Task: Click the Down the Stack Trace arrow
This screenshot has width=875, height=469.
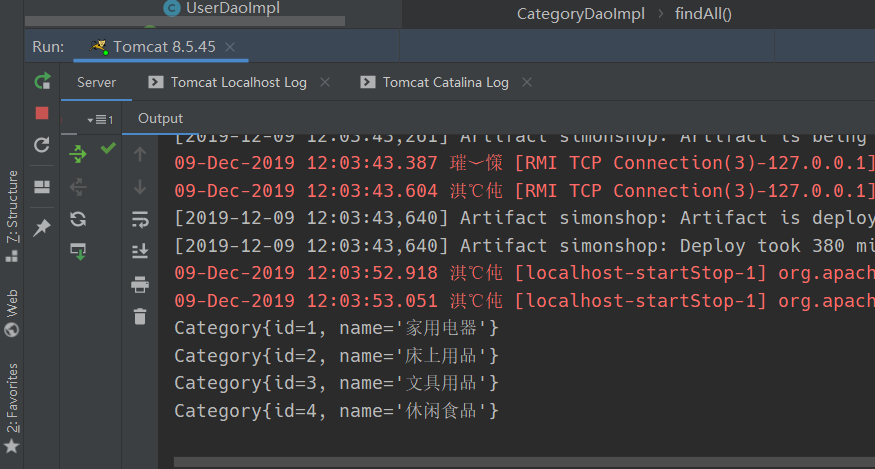Action: point(140,187)
